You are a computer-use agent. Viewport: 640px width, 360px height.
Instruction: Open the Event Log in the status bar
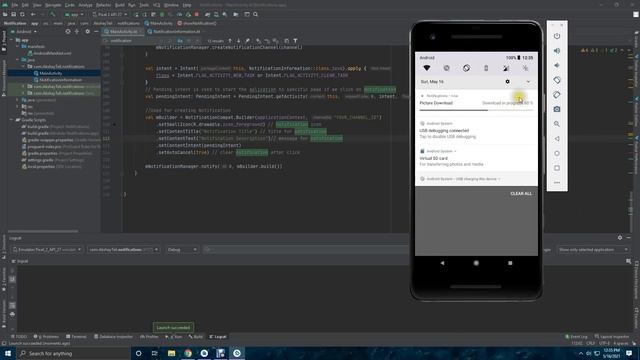576,337
